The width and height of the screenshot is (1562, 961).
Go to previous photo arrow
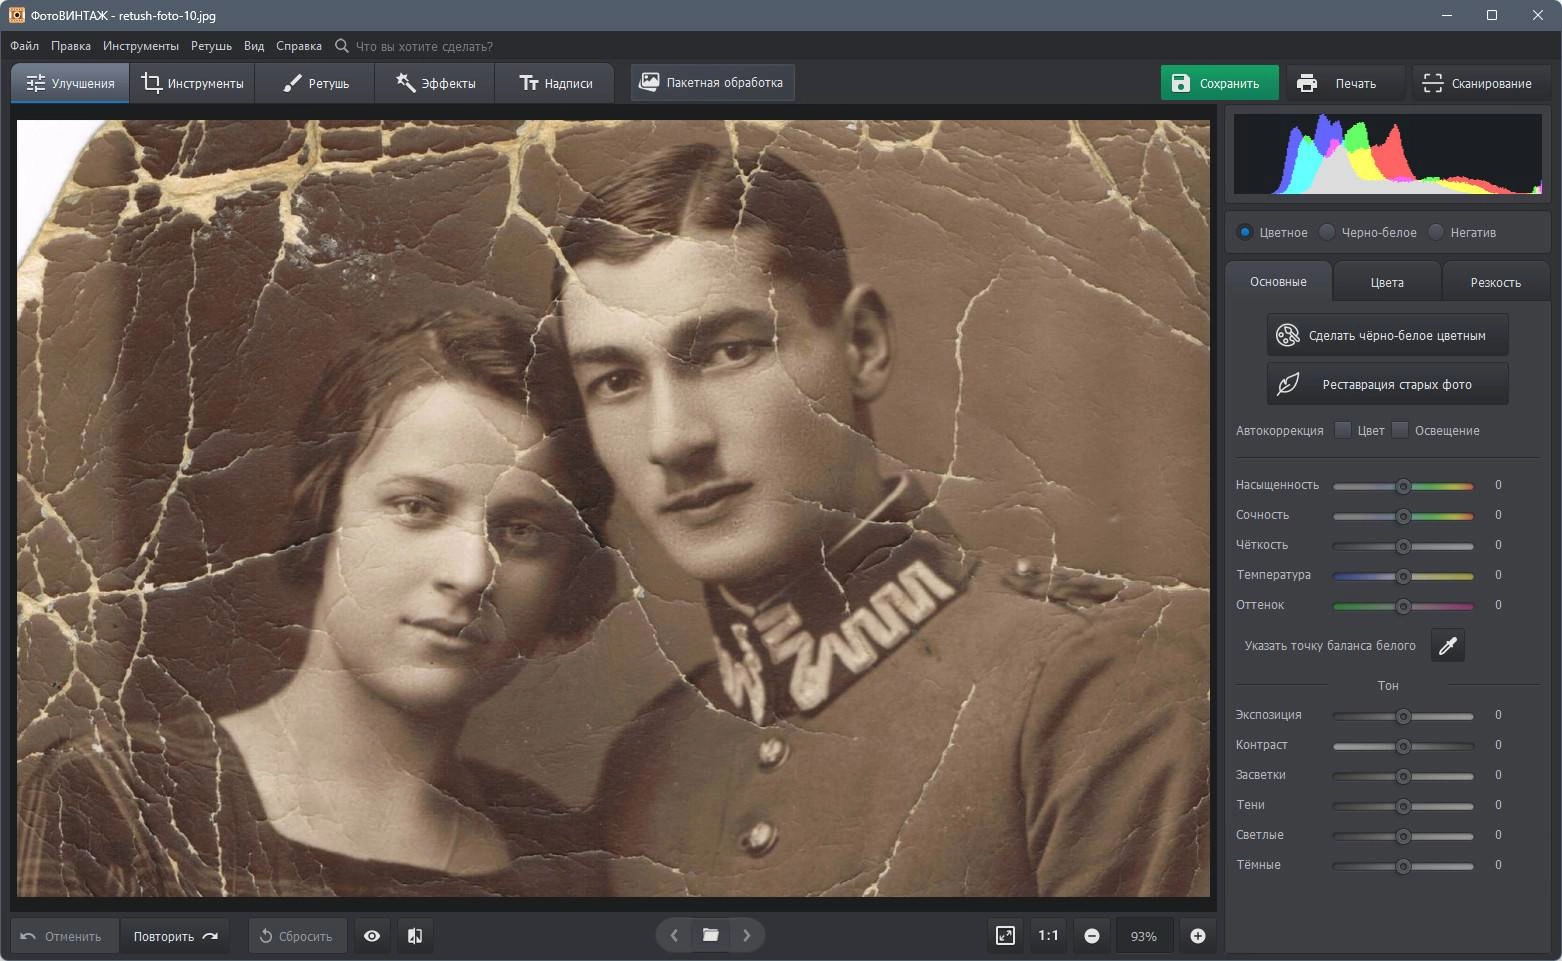(674, 935)
